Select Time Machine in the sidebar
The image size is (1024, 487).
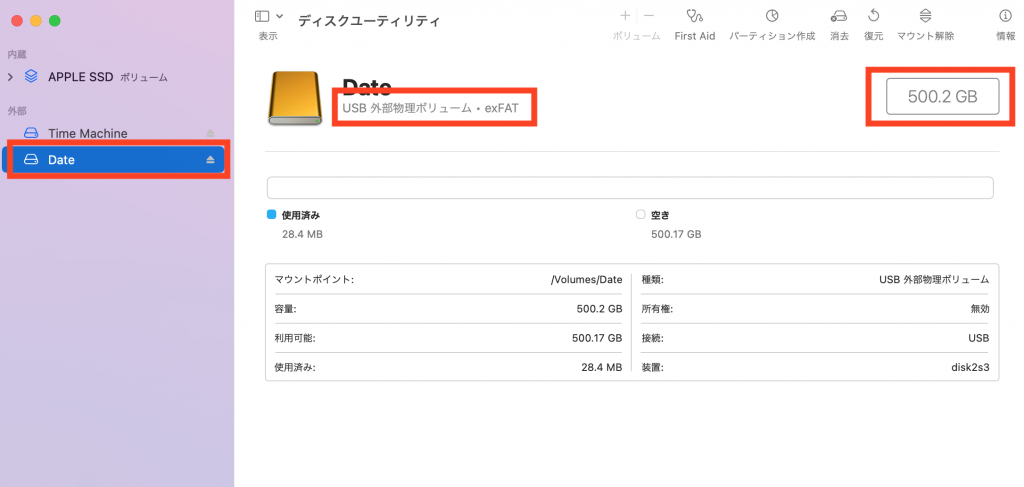point(87,133)
